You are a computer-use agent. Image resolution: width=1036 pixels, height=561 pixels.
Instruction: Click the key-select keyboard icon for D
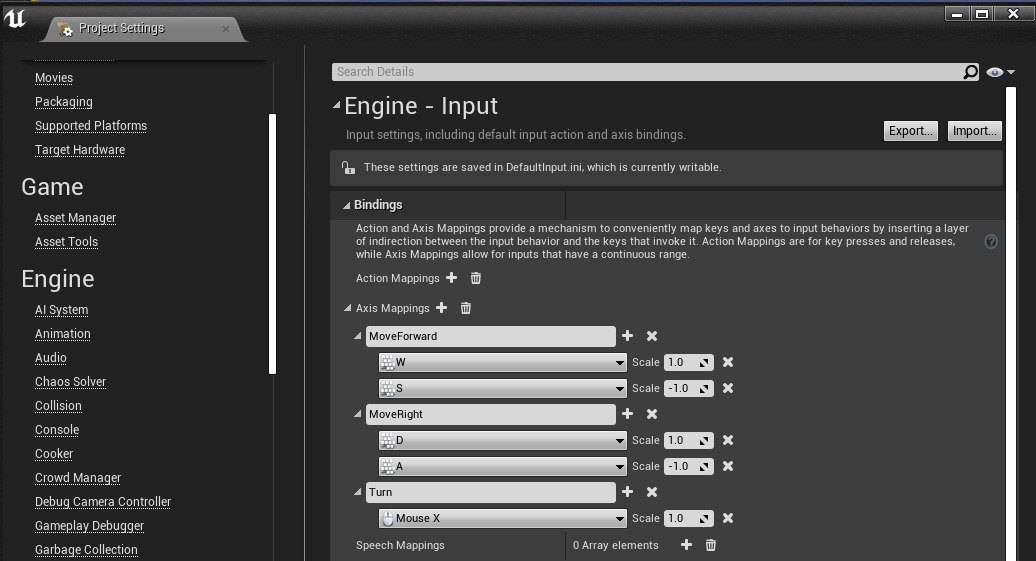pos(388,440)
